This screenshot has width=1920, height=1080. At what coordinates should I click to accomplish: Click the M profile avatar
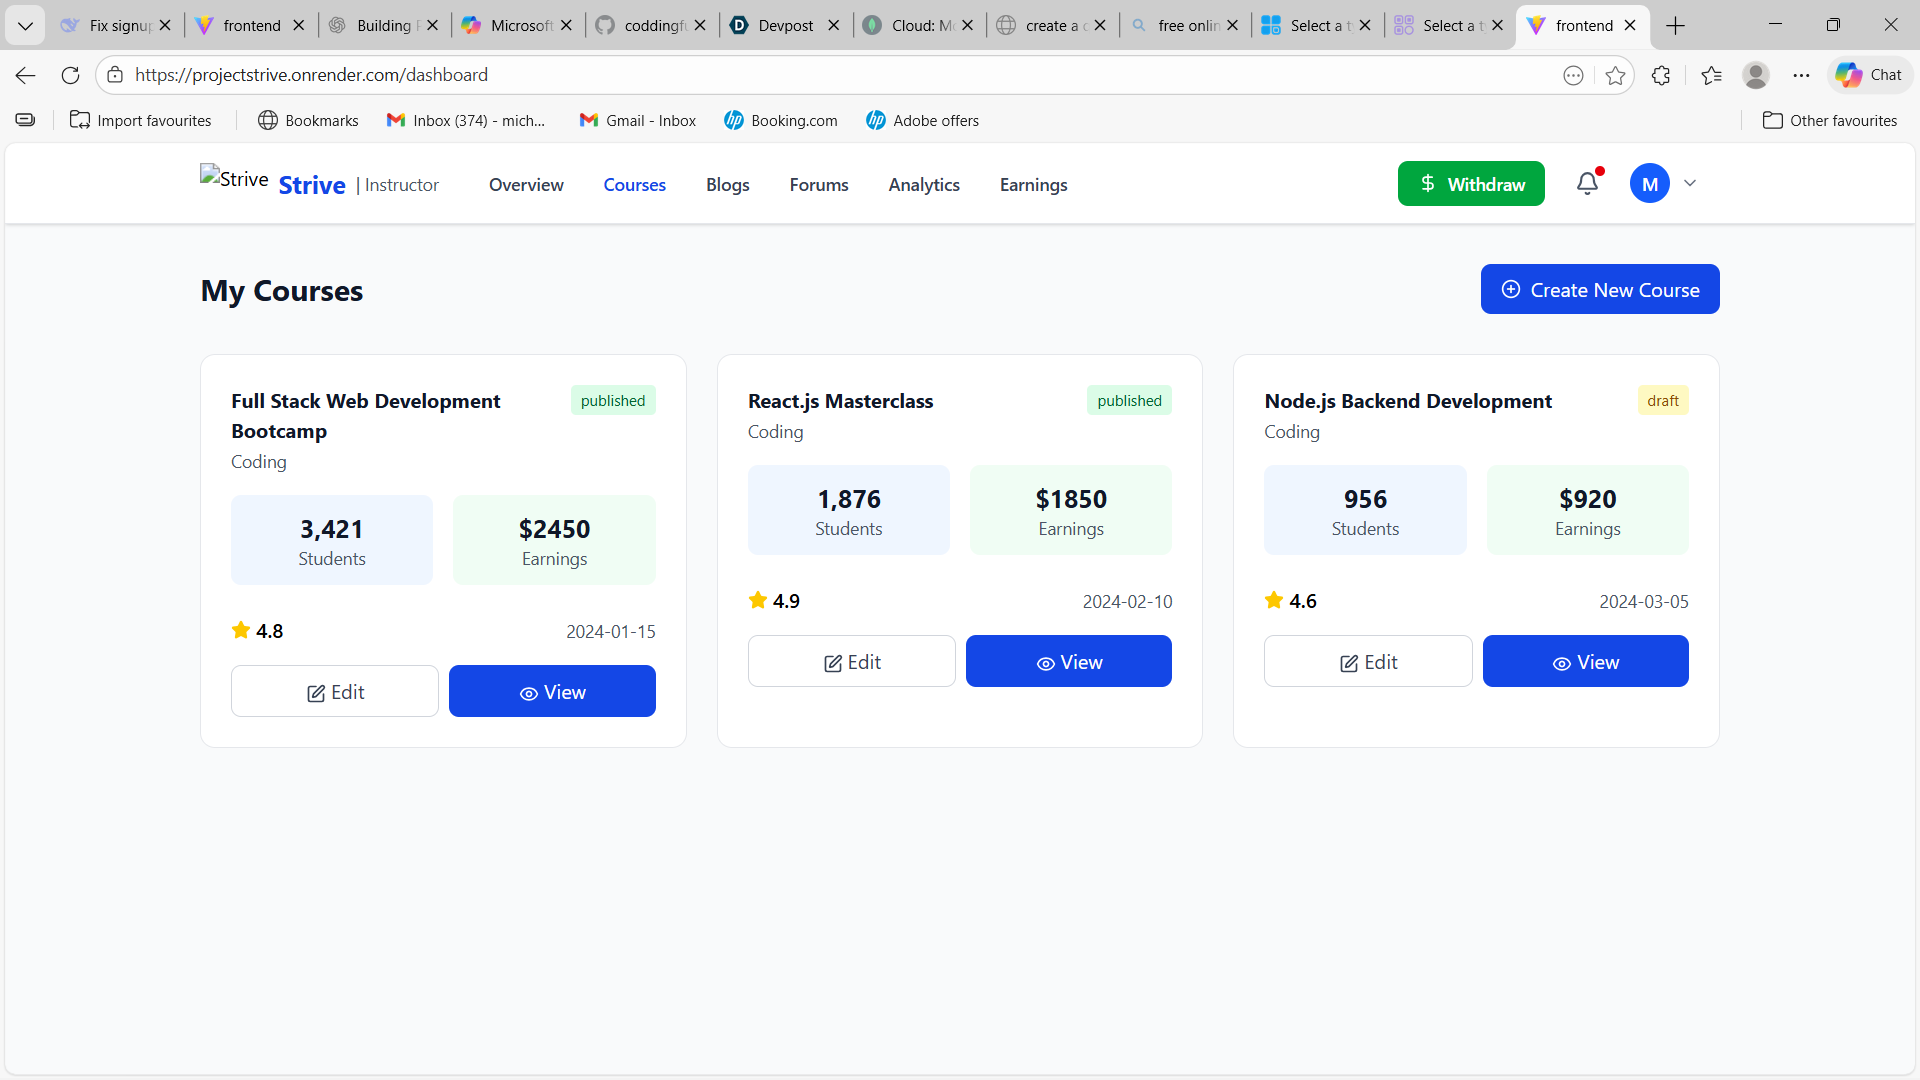click(x=1649, y=184)
